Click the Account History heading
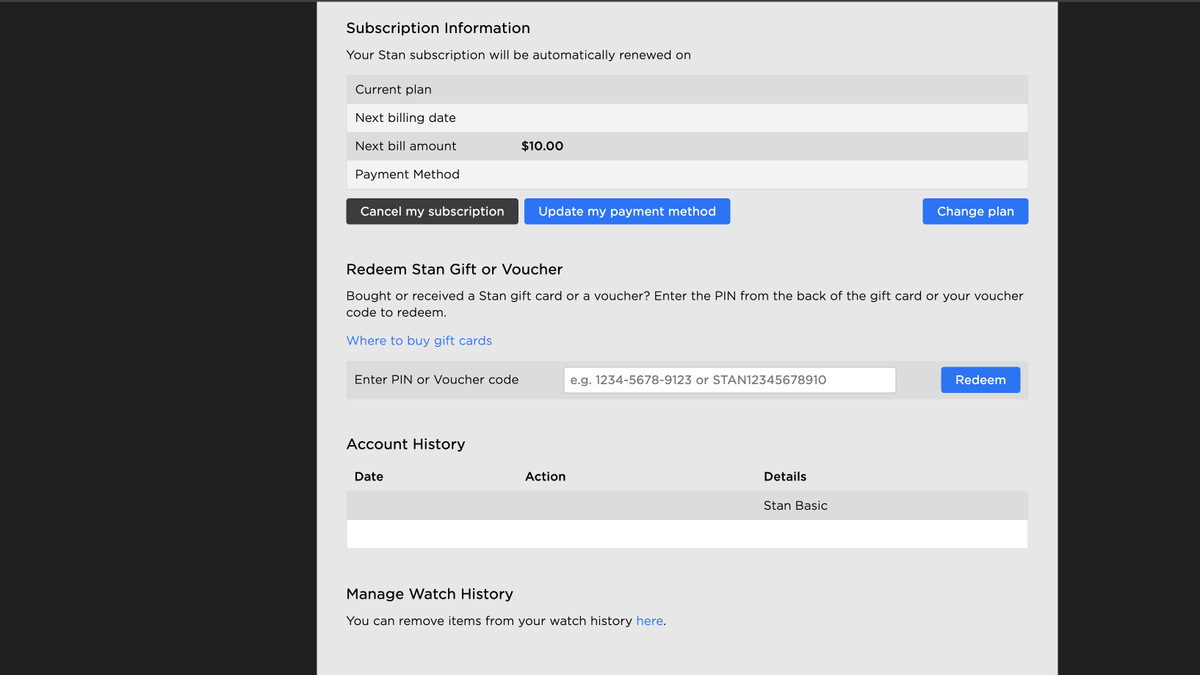The width and height of the screenshot is (1200, 675). (x=405, y=444)
